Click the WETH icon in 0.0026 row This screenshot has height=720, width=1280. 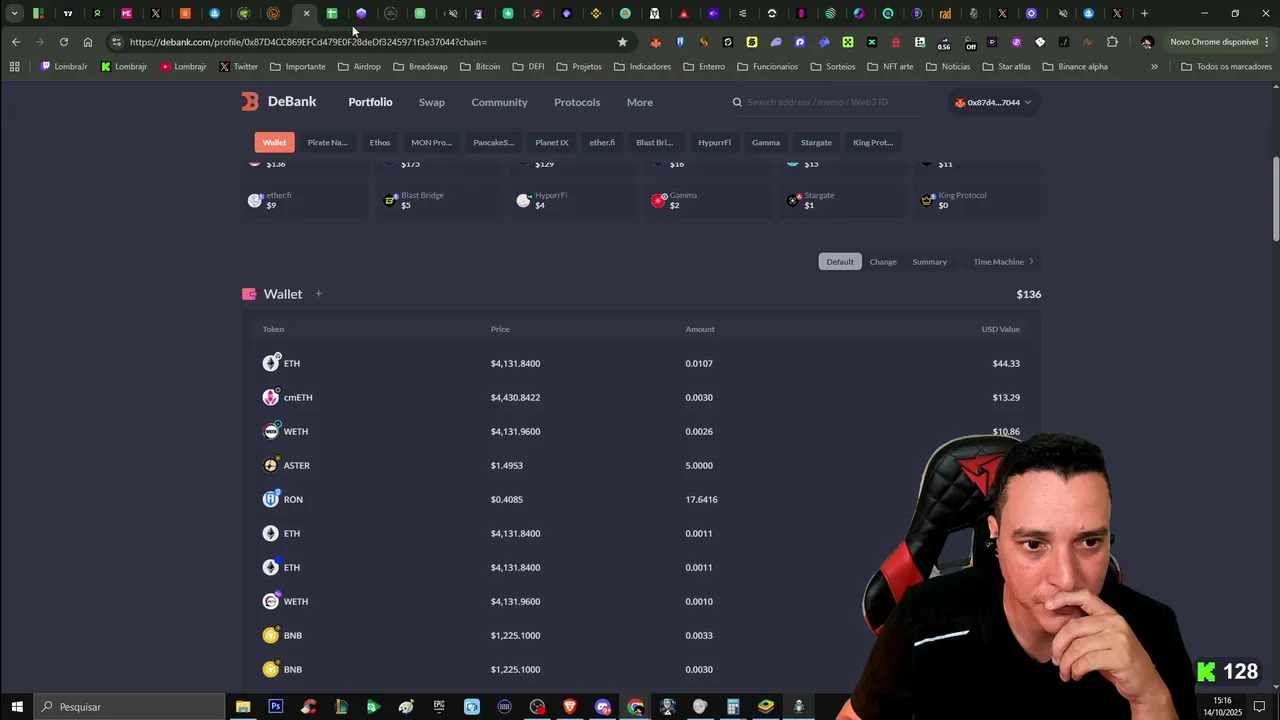271,431
